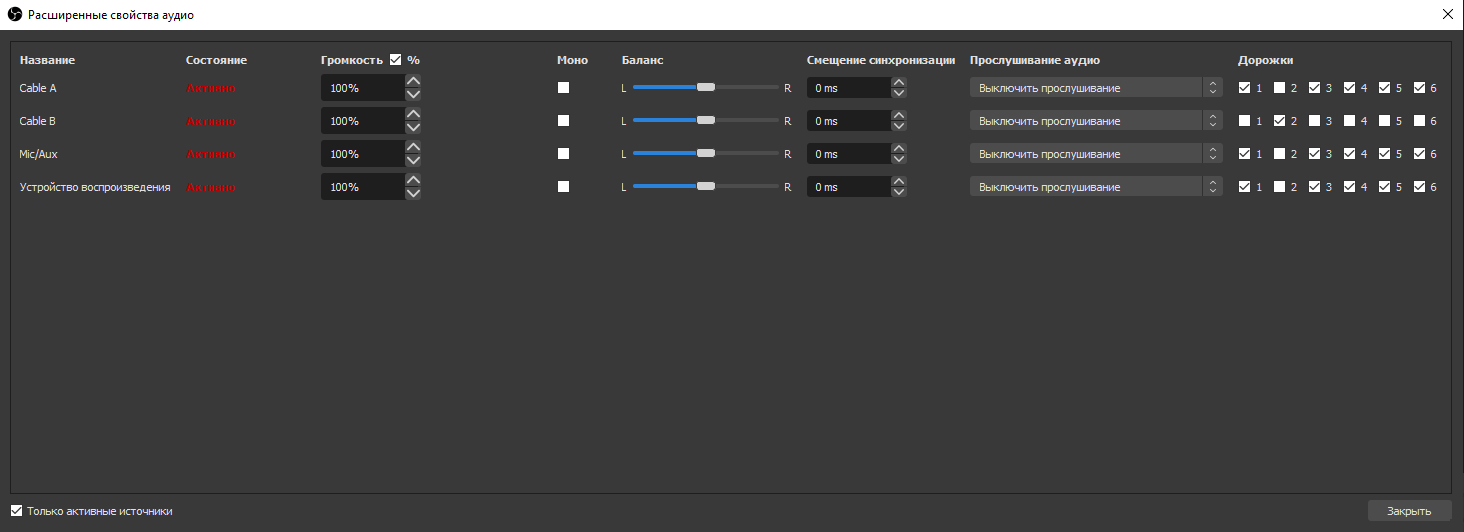Increase Cable A volume with up arrow
The height and width of the screenshot is (532, 1464).
pyautogui.click(x=413, y=81)
